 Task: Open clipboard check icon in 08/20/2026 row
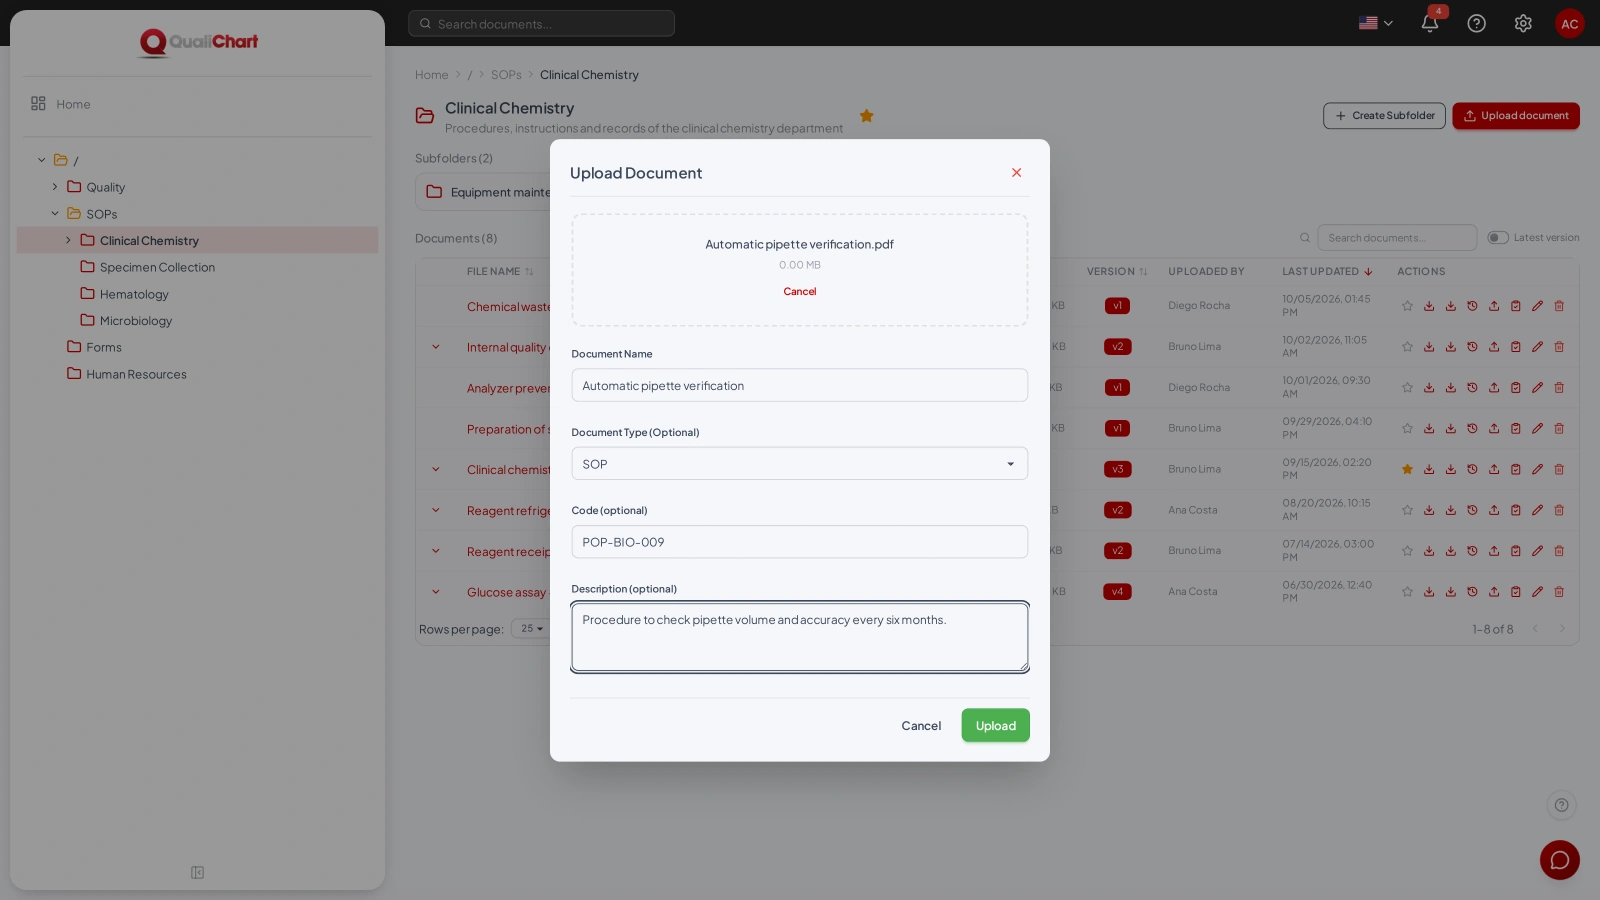[1516, 510]
